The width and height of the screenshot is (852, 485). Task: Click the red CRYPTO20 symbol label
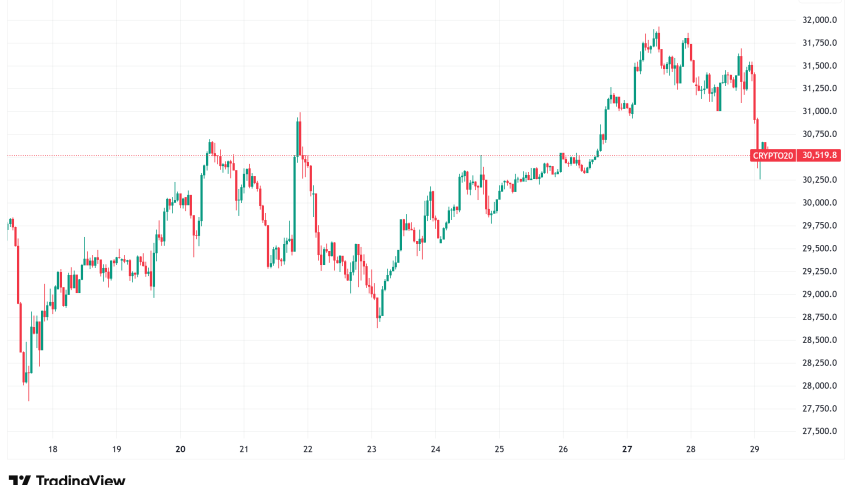tap(772, 155)
